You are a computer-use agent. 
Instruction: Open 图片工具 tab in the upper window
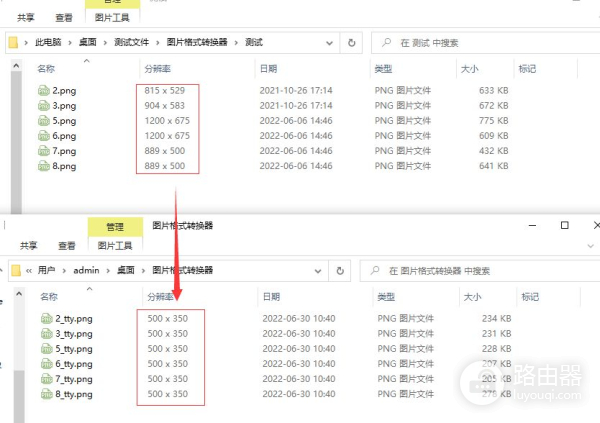click(112, 18)
